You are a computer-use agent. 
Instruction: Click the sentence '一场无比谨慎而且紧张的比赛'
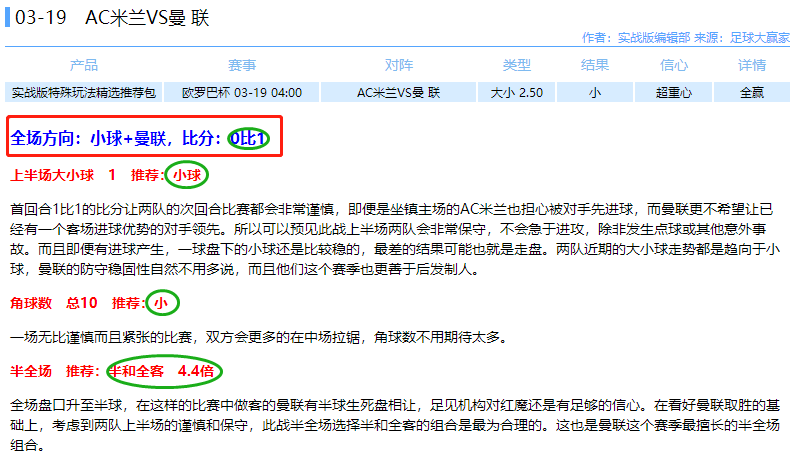coord(101,337)
